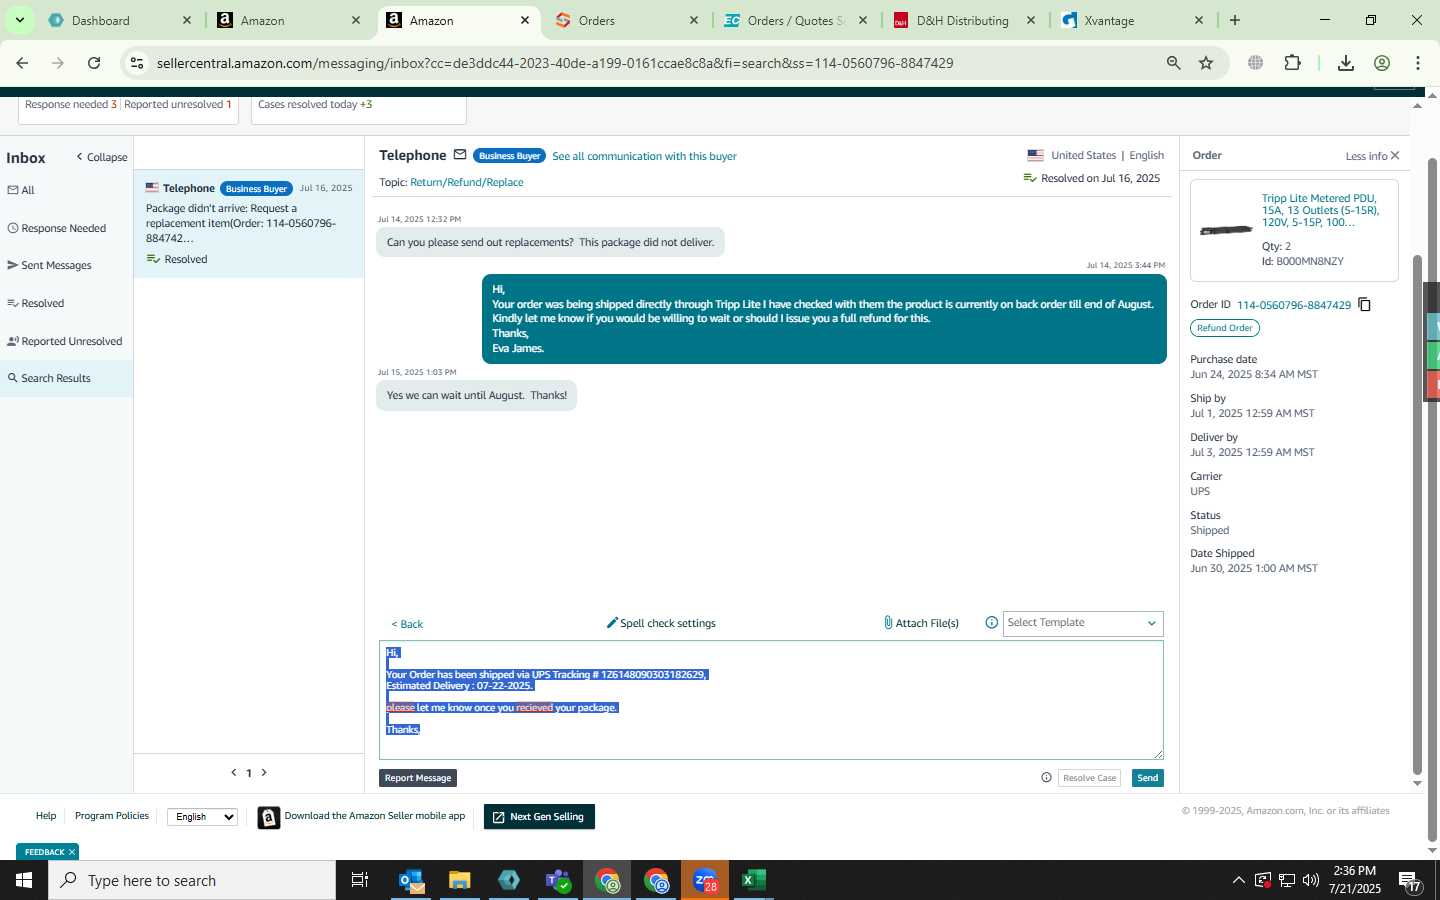Viewport: 1440px width, 900px height.
Task: Open Task View on the taskbar
Action: click(359, 880)
